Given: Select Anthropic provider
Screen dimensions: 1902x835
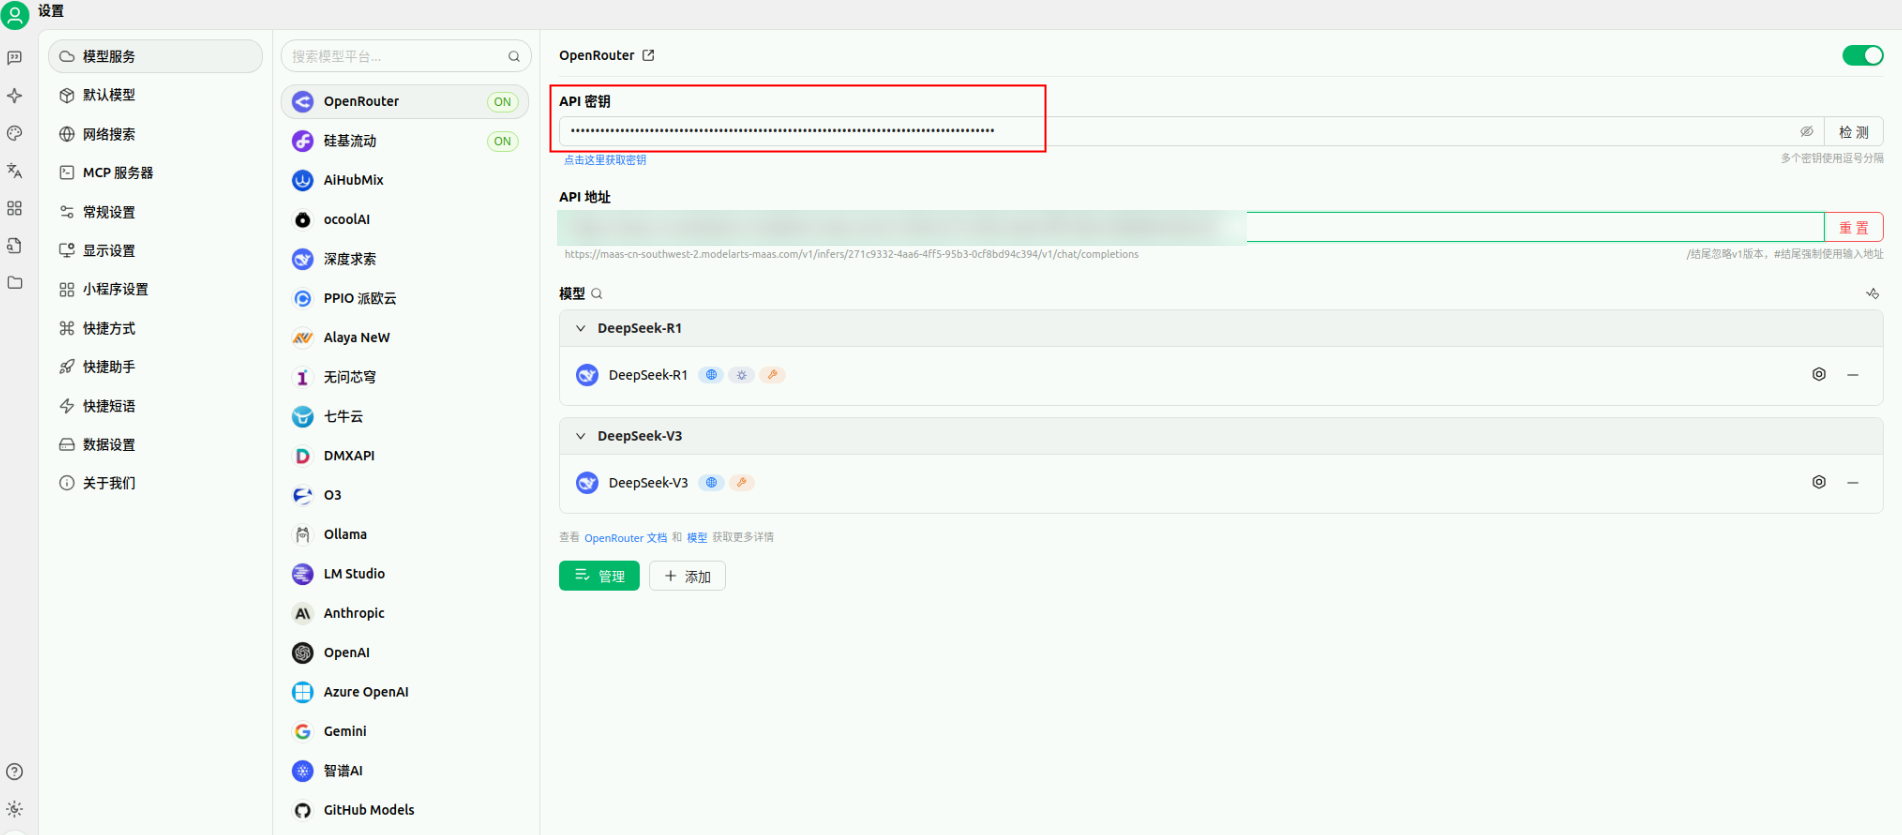Looking at the screenshot, I should pos(404,613).
